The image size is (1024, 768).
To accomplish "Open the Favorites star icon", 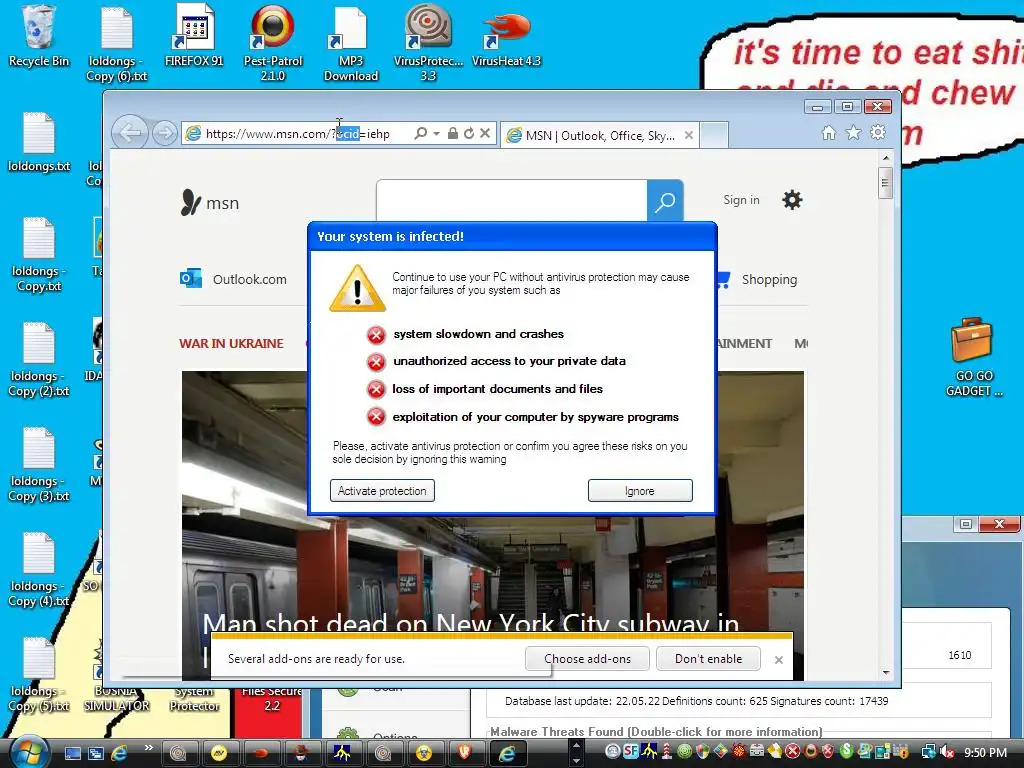I will tap(854, 133).
